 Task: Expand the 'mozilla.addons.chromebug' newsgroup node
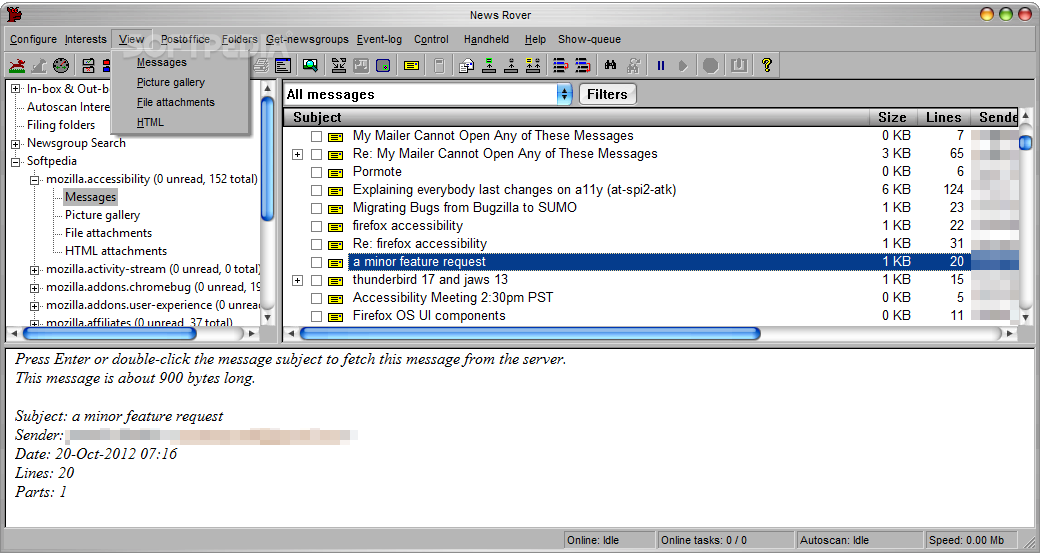coord(34,288)
